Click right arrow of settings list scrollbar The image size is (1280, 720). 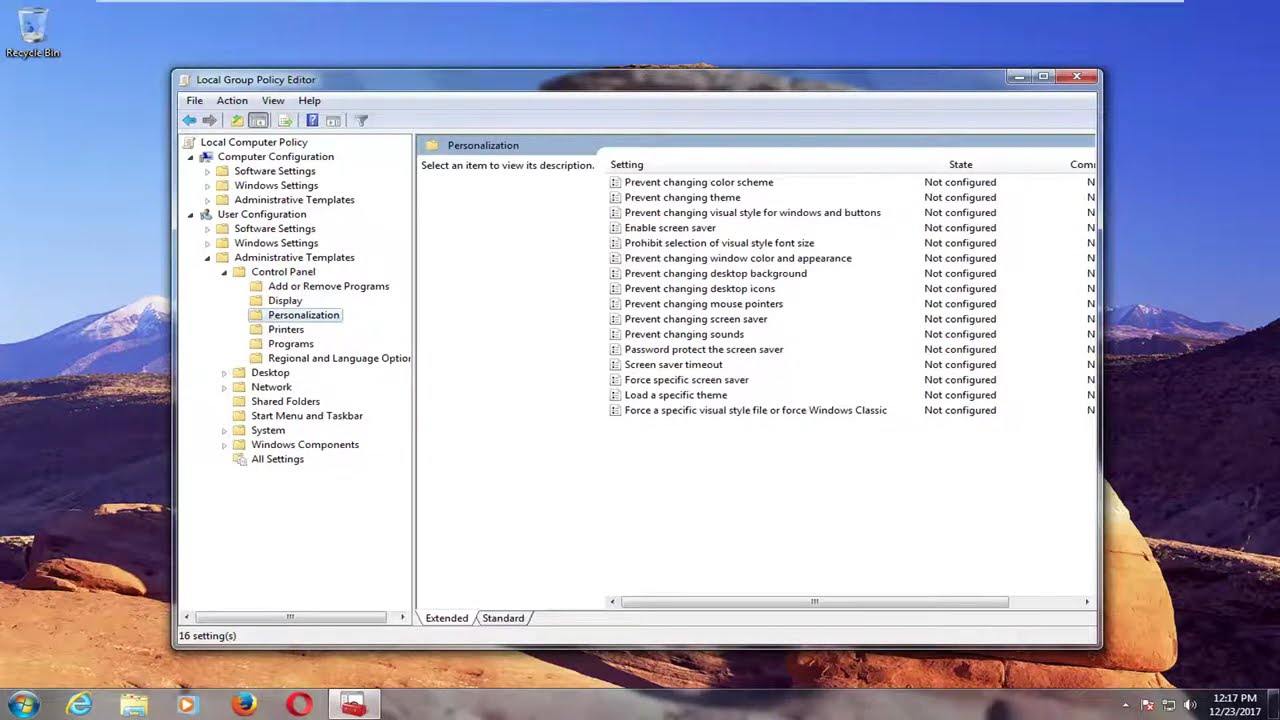pyautogui.click(x=1087, y=602)
